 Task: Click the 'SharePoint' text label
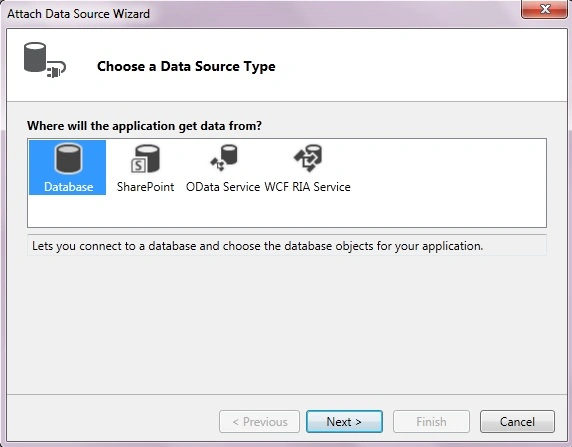[145, 187]
